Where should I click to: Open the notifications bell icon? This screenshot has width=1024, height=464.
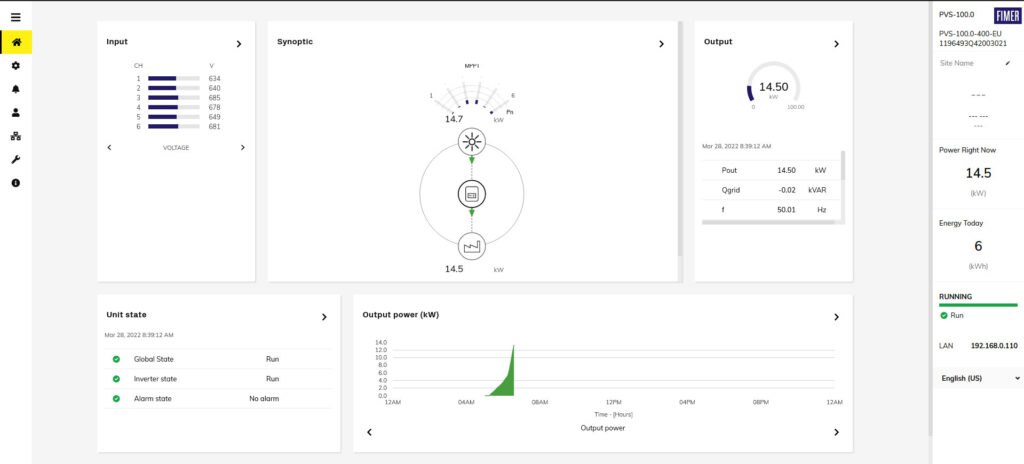click(x=16, y=89)
